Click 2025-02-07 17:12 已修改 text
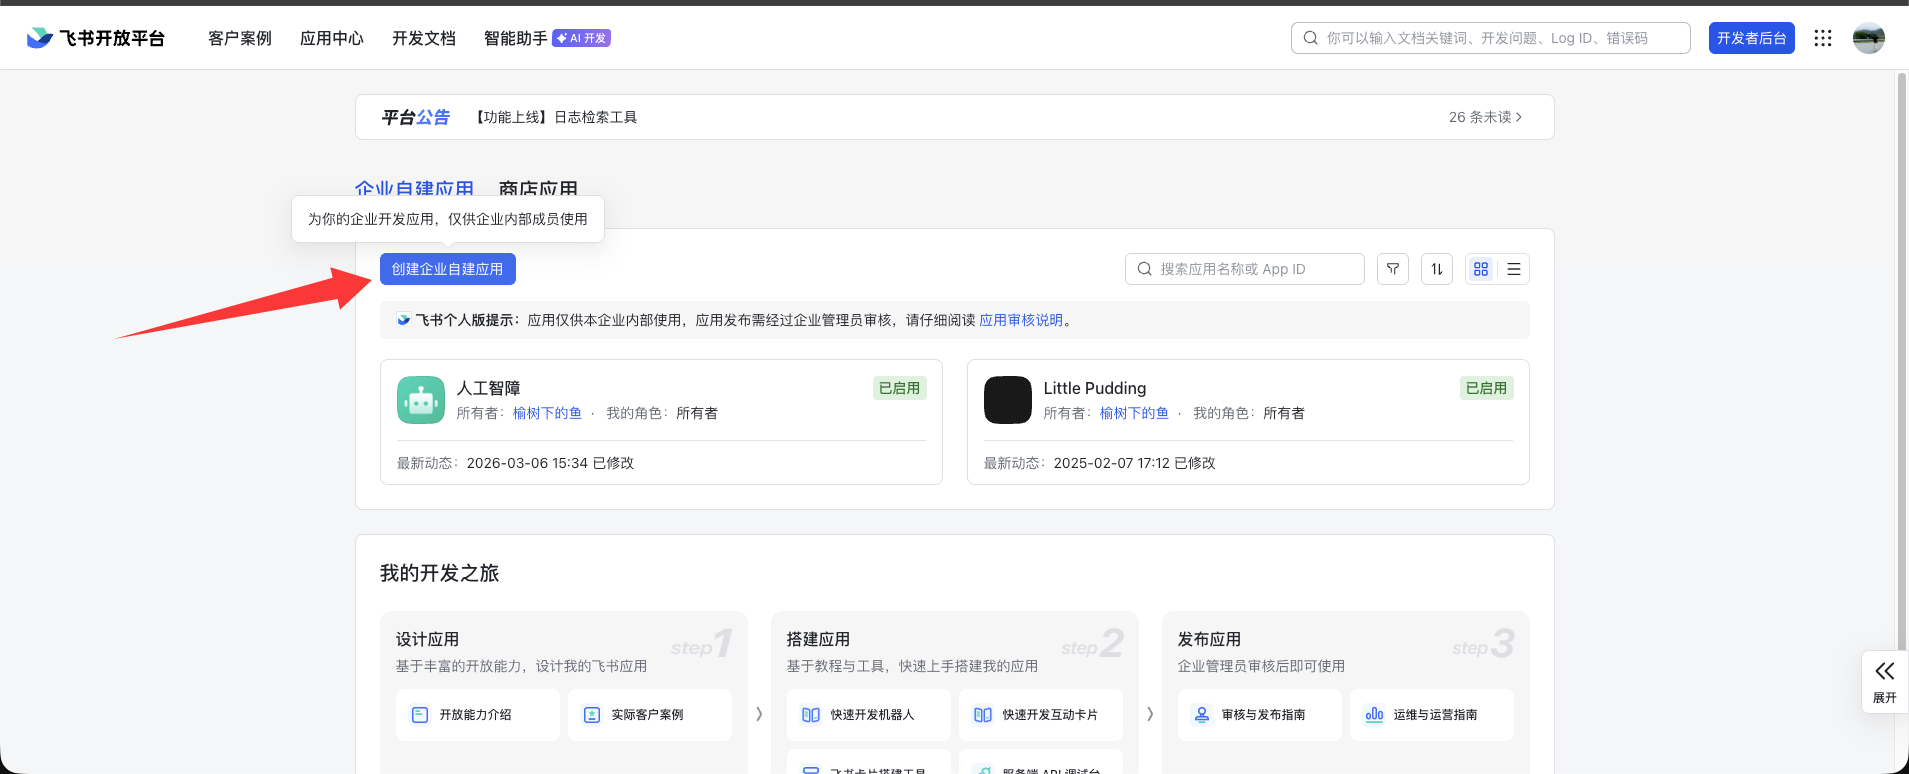The height and width of the screenshot is (774, 1909). pos(1134,463)
